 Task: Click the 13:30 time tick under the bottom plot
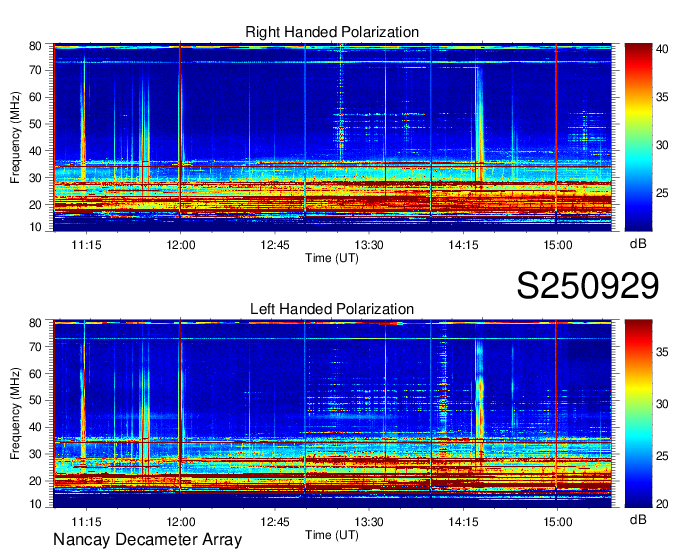point(369,521)
